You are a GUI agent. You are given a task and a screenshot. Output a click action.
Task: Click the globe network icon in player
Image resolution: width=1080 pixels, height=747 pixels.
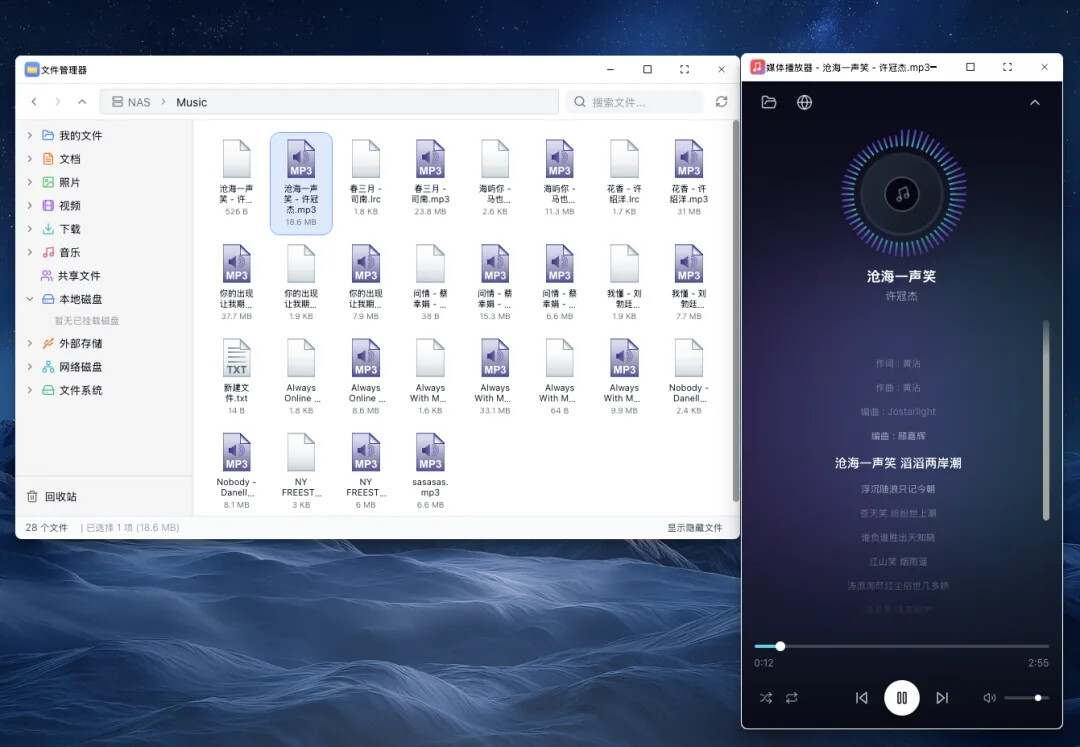pos(804,102)
